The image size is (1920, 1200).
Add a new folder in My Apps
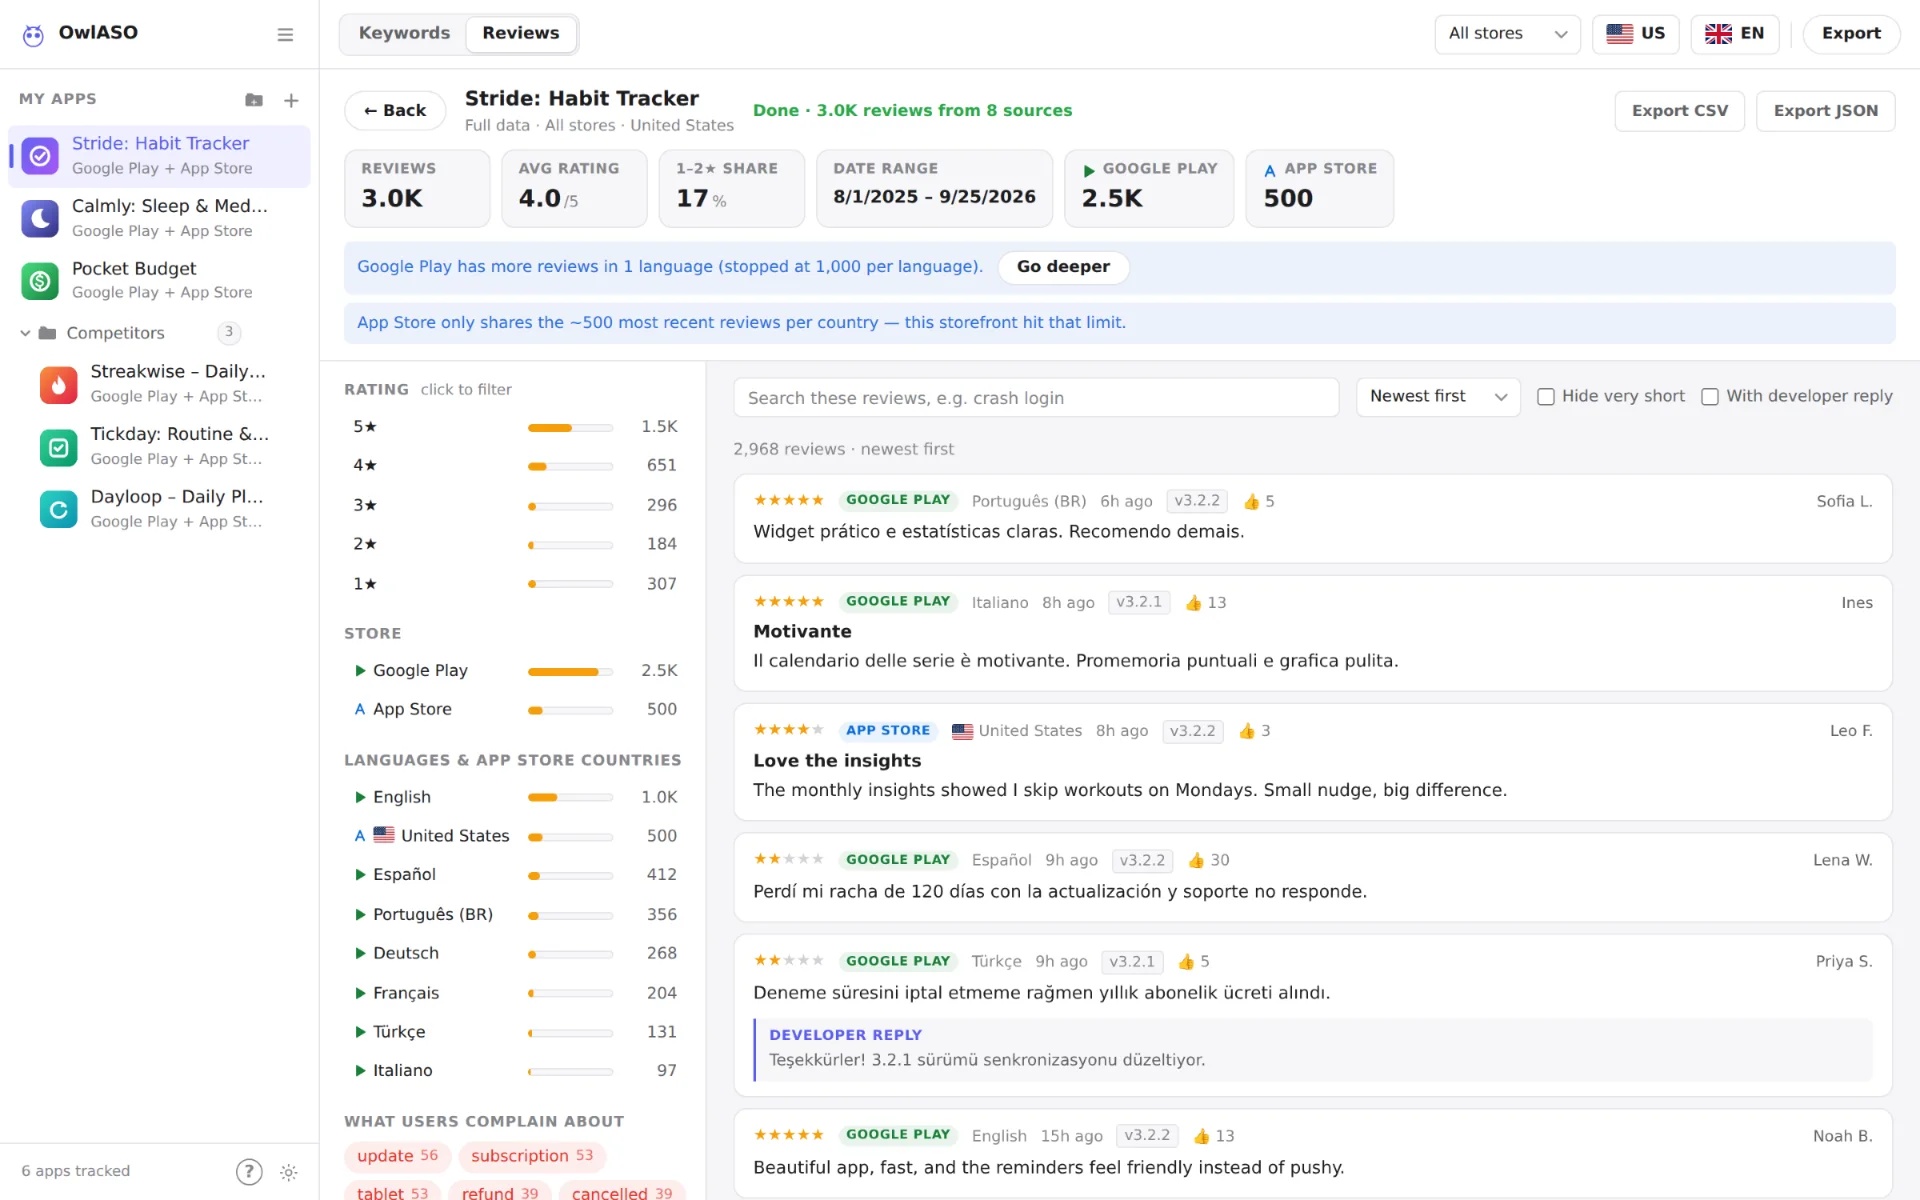pos(254,100)
